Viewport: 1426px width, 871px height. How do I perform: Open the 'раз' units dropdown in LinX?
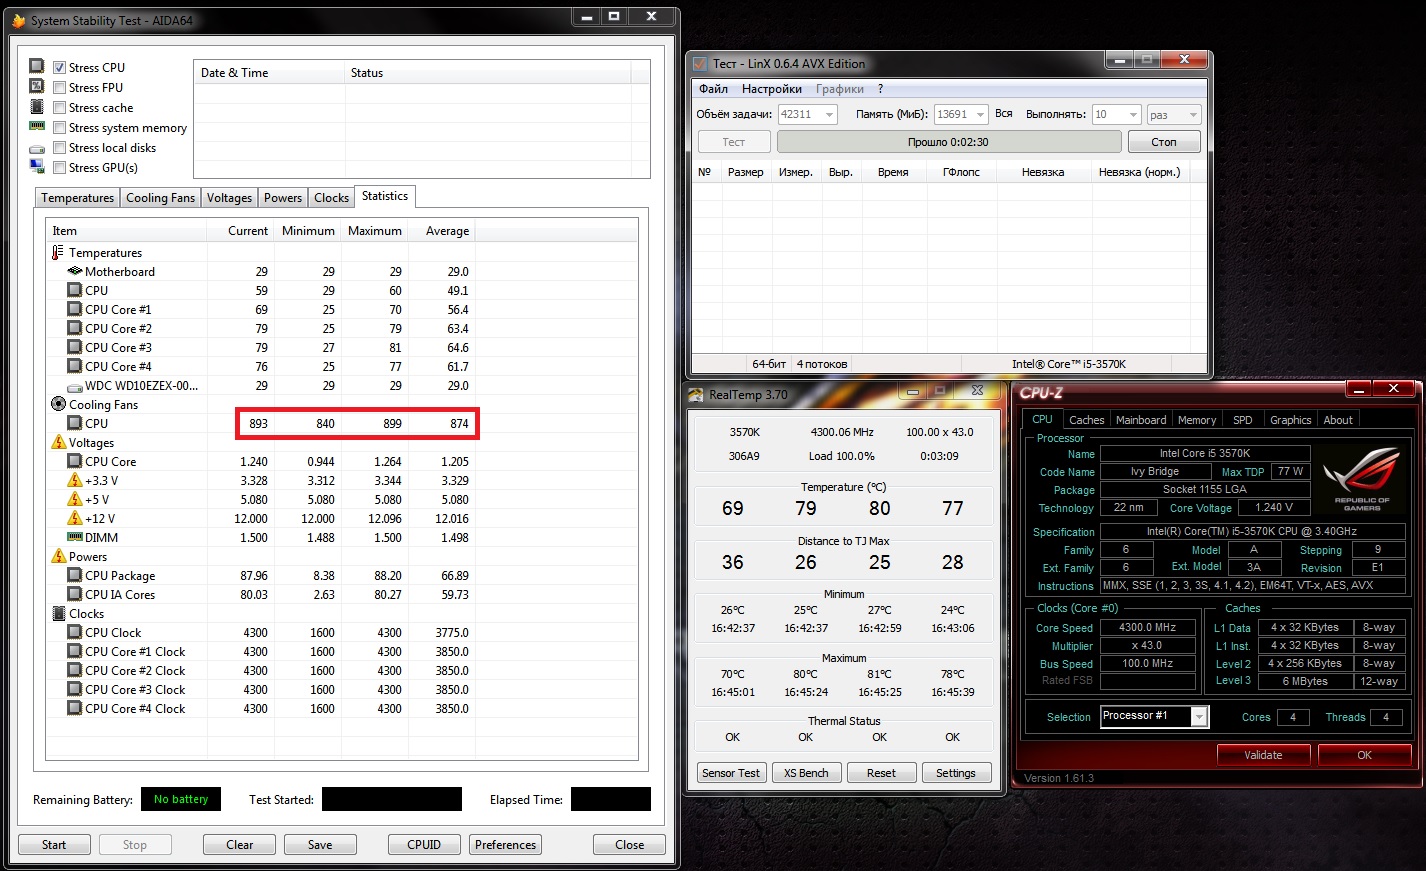click(1192, 115)
